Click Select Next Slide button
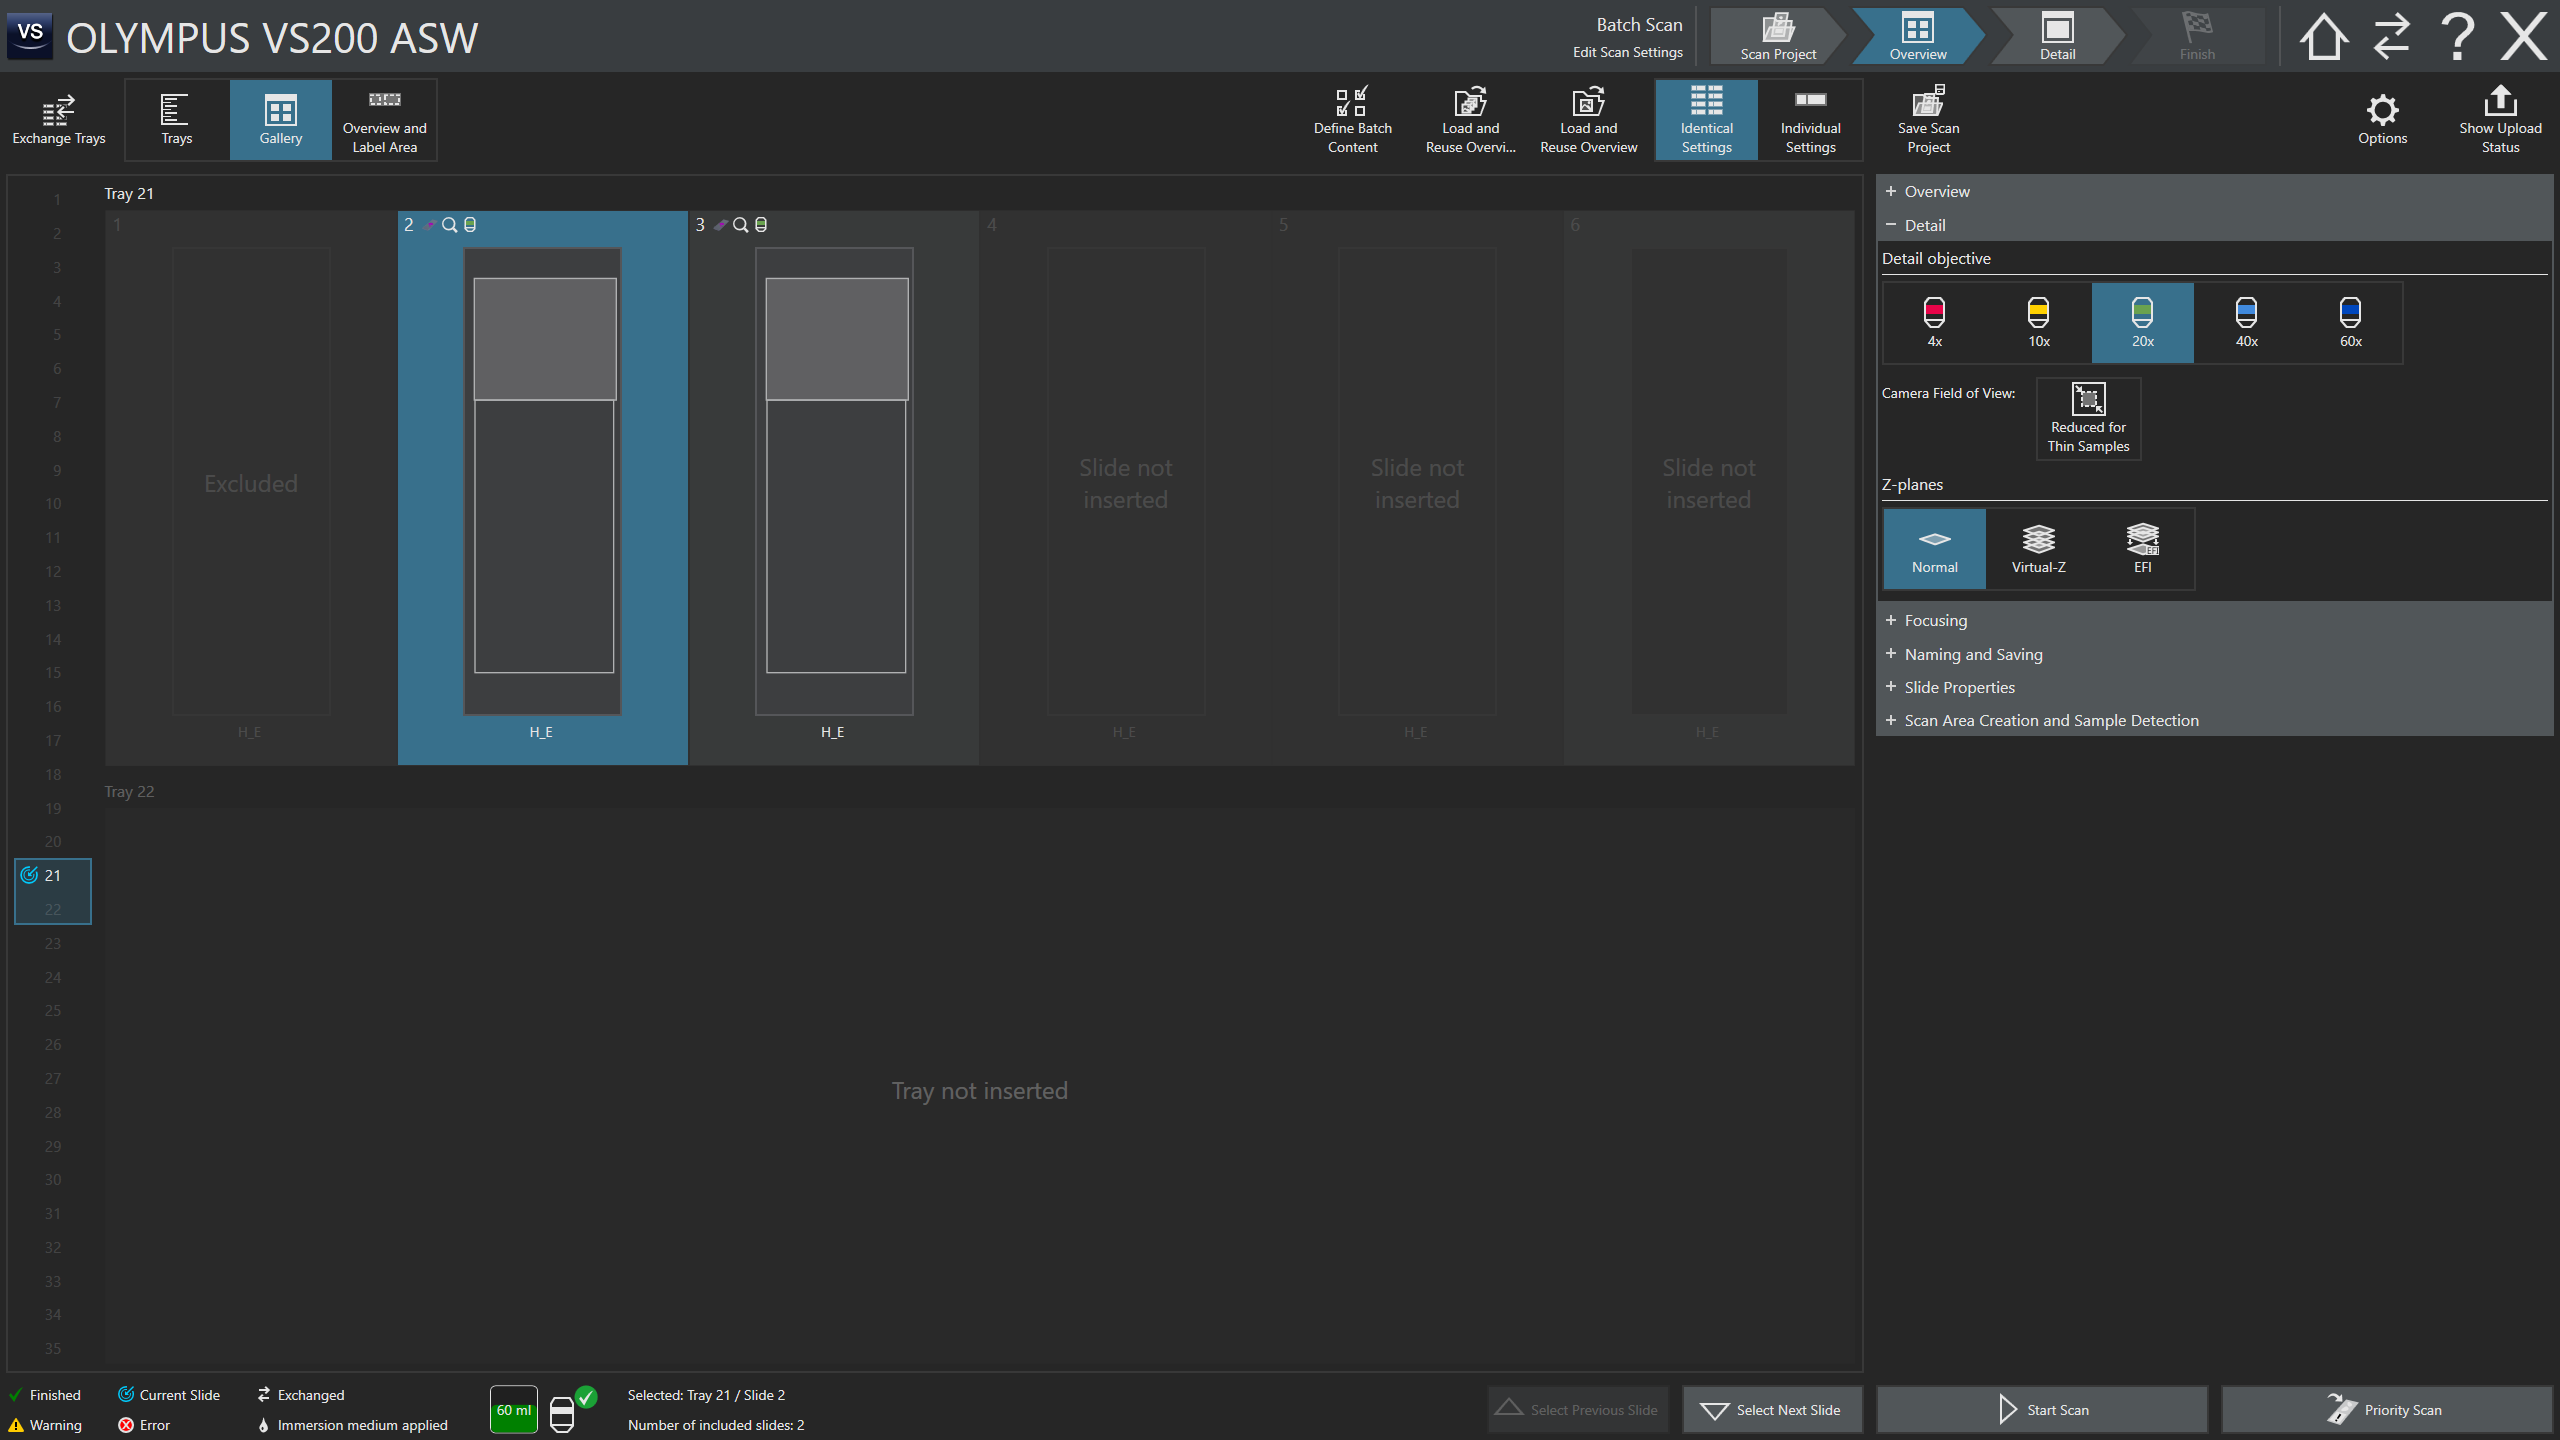This screenshot has width=2560, height=1440. [x=1772, y=1410]
